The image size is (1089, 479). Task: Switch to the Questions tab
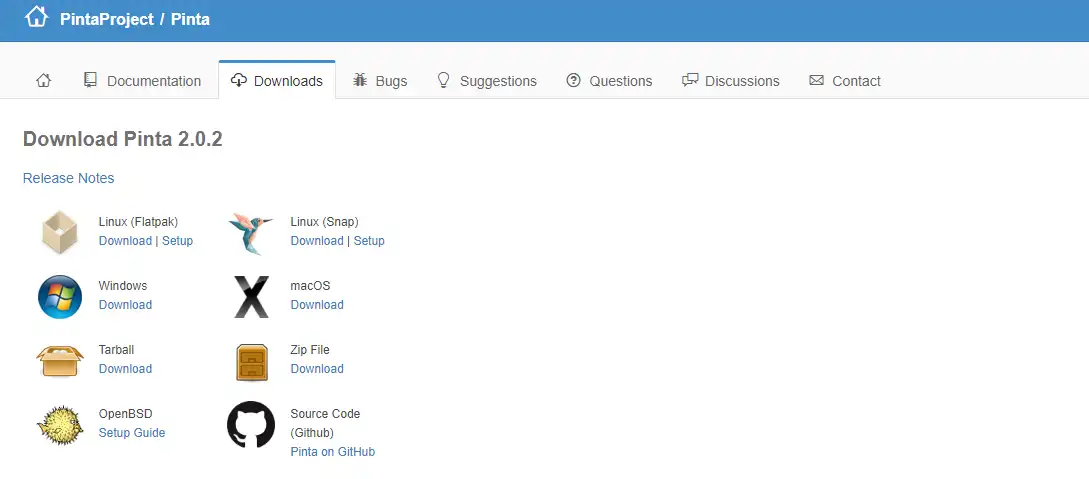click(609, 81)
